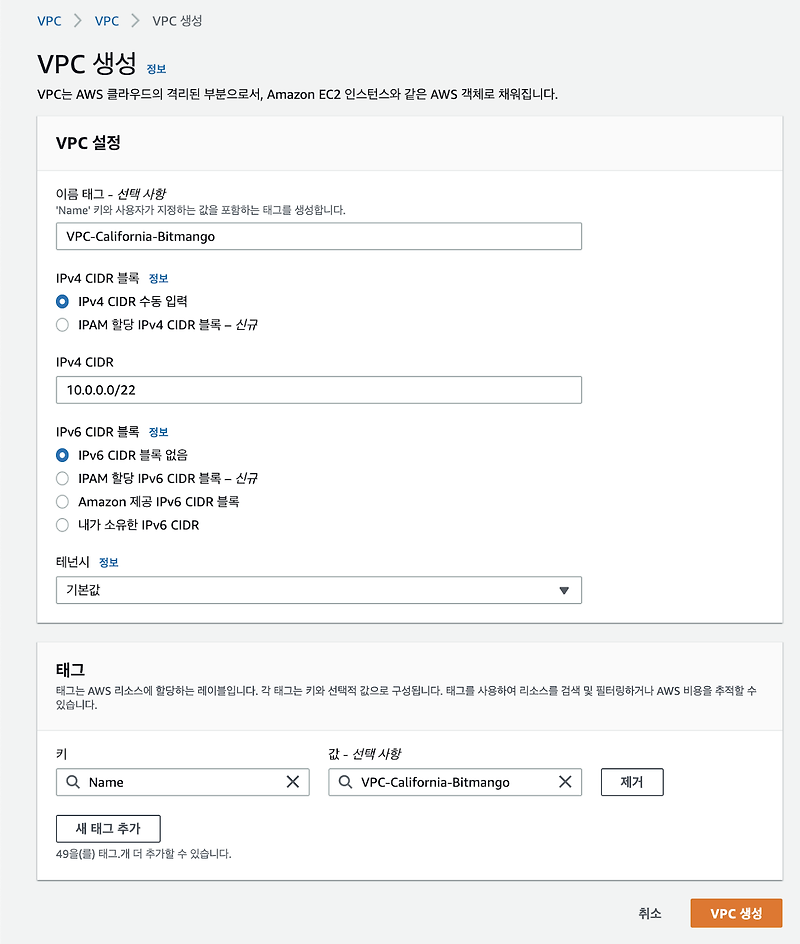
Task: Click 새 태그 추가 to add a tag
Action: [107, 828]
